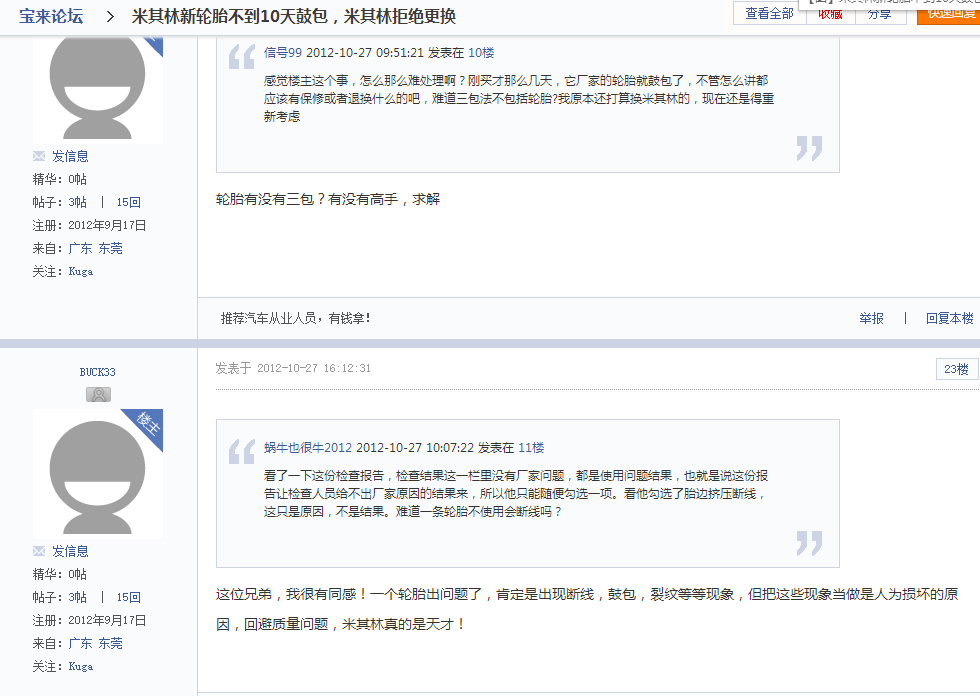The height and width of the screenshot is (696, 980).
Task: Click the thread title 米其林新轮胎不到10天鼓包
Action: point(293,16)
